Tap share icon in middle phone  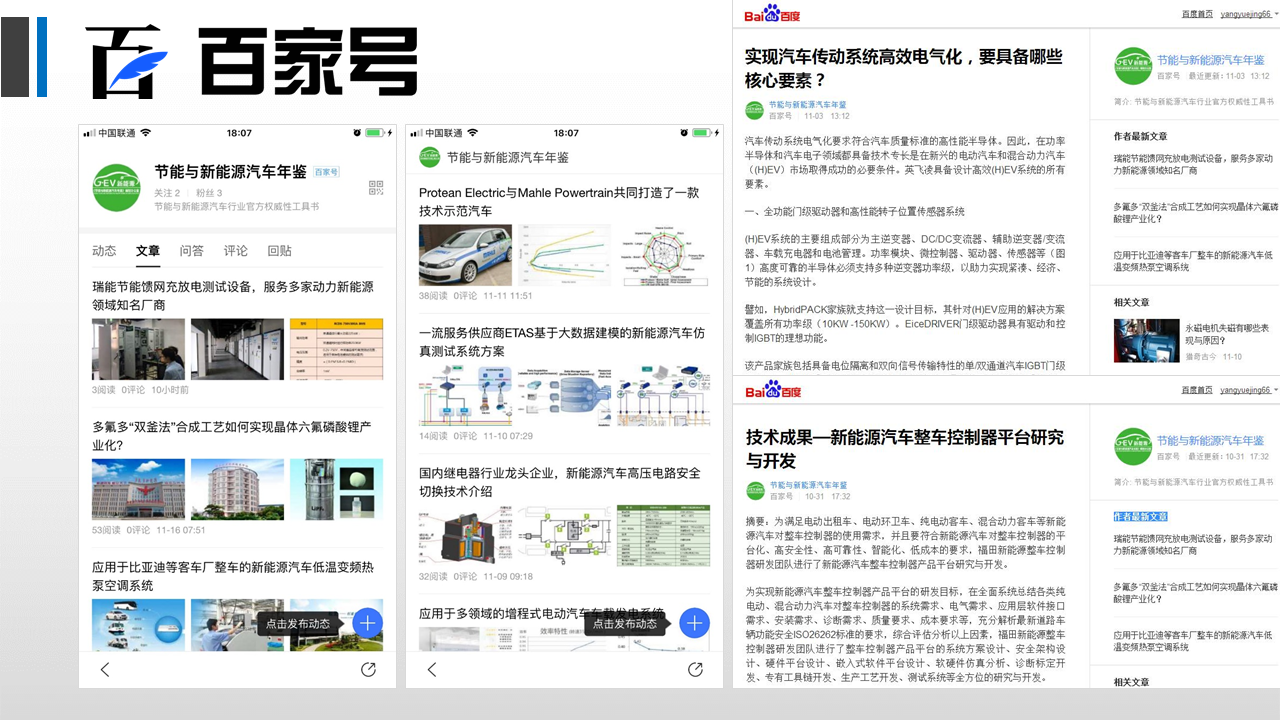click(695, 669)
